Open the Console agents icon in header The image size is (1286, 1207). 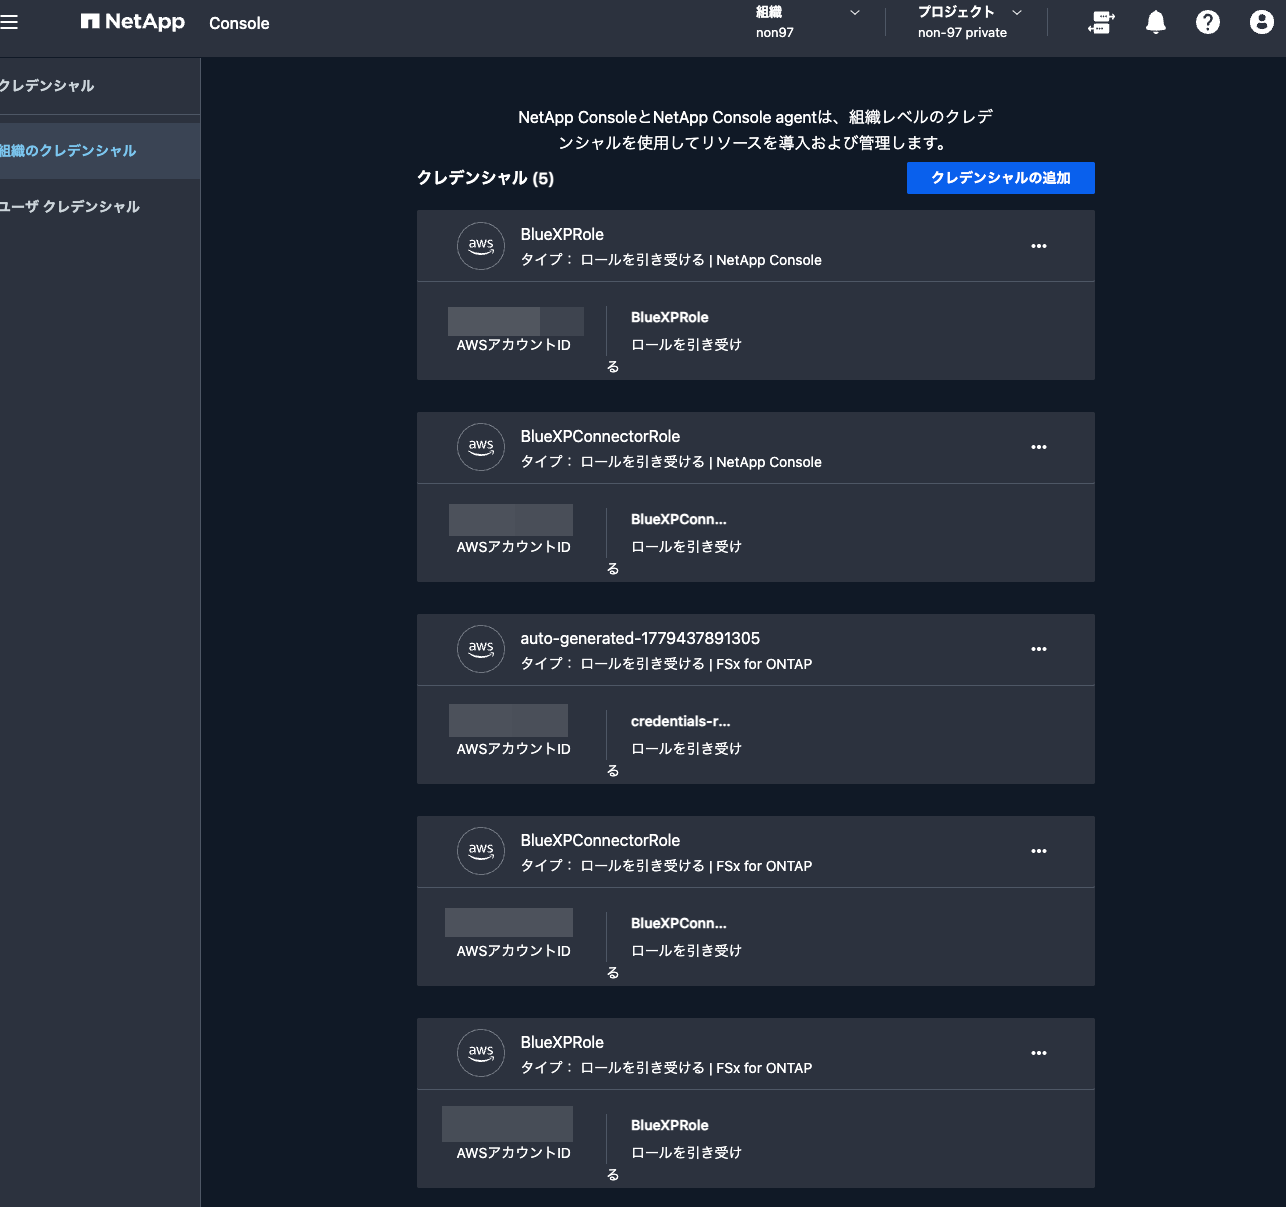click(x=1101, y=22)
